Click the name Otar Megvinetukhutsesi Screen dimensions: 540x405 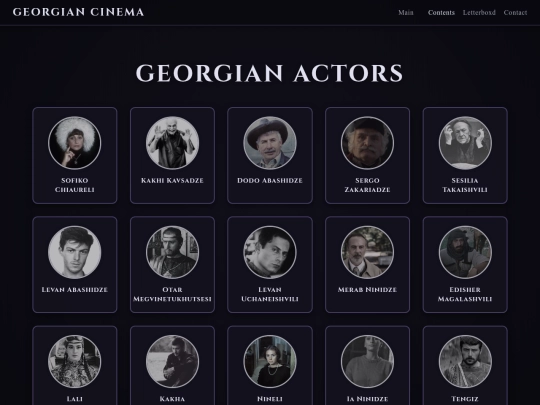click(x=172, y=294)
